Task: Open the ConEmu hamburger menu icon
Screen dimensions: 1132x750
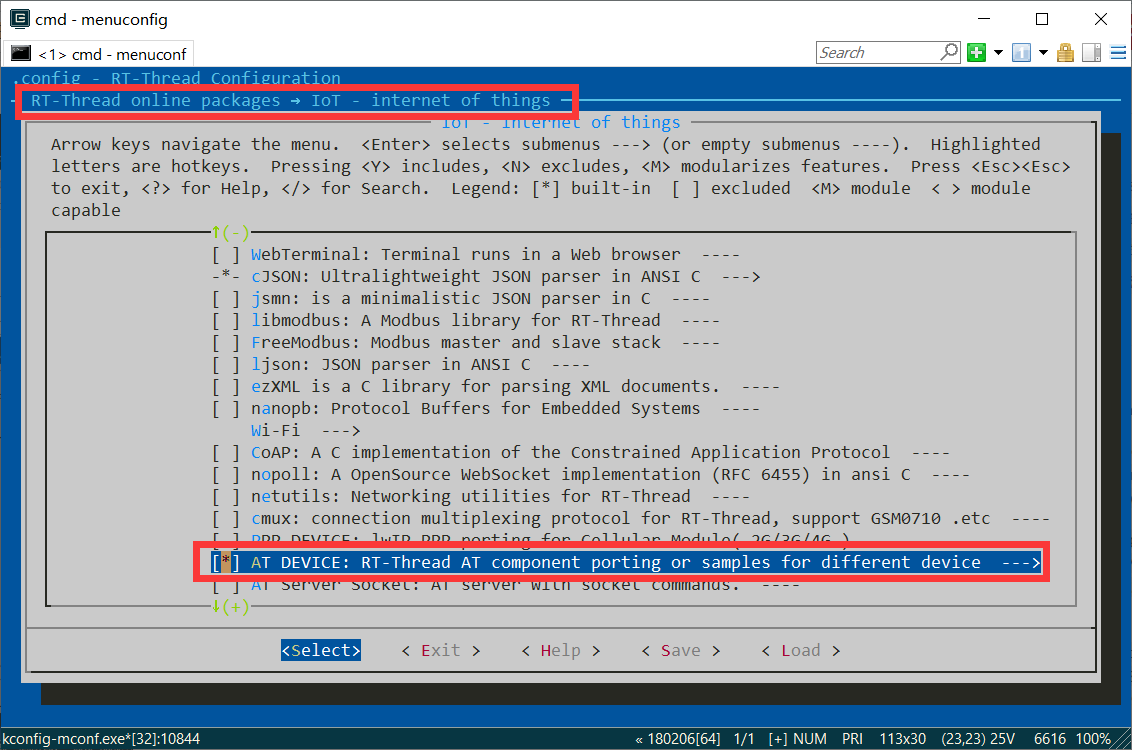Action: (x=1118, y=52)
